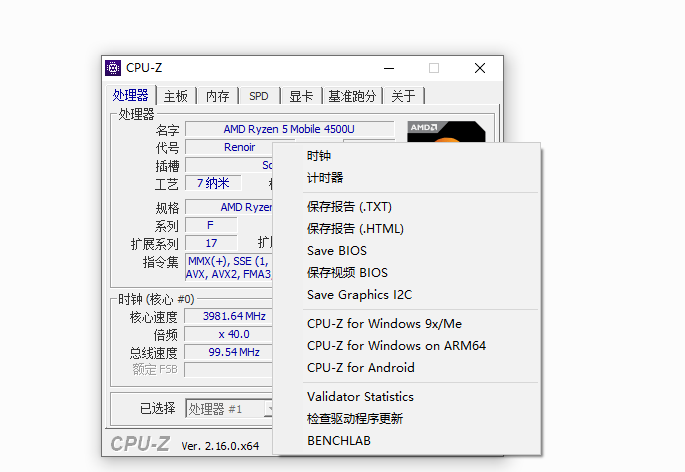The image size is (685, 472).
Task: Choose 检查驱动程序更新 menu item
Action: (407, 419)
